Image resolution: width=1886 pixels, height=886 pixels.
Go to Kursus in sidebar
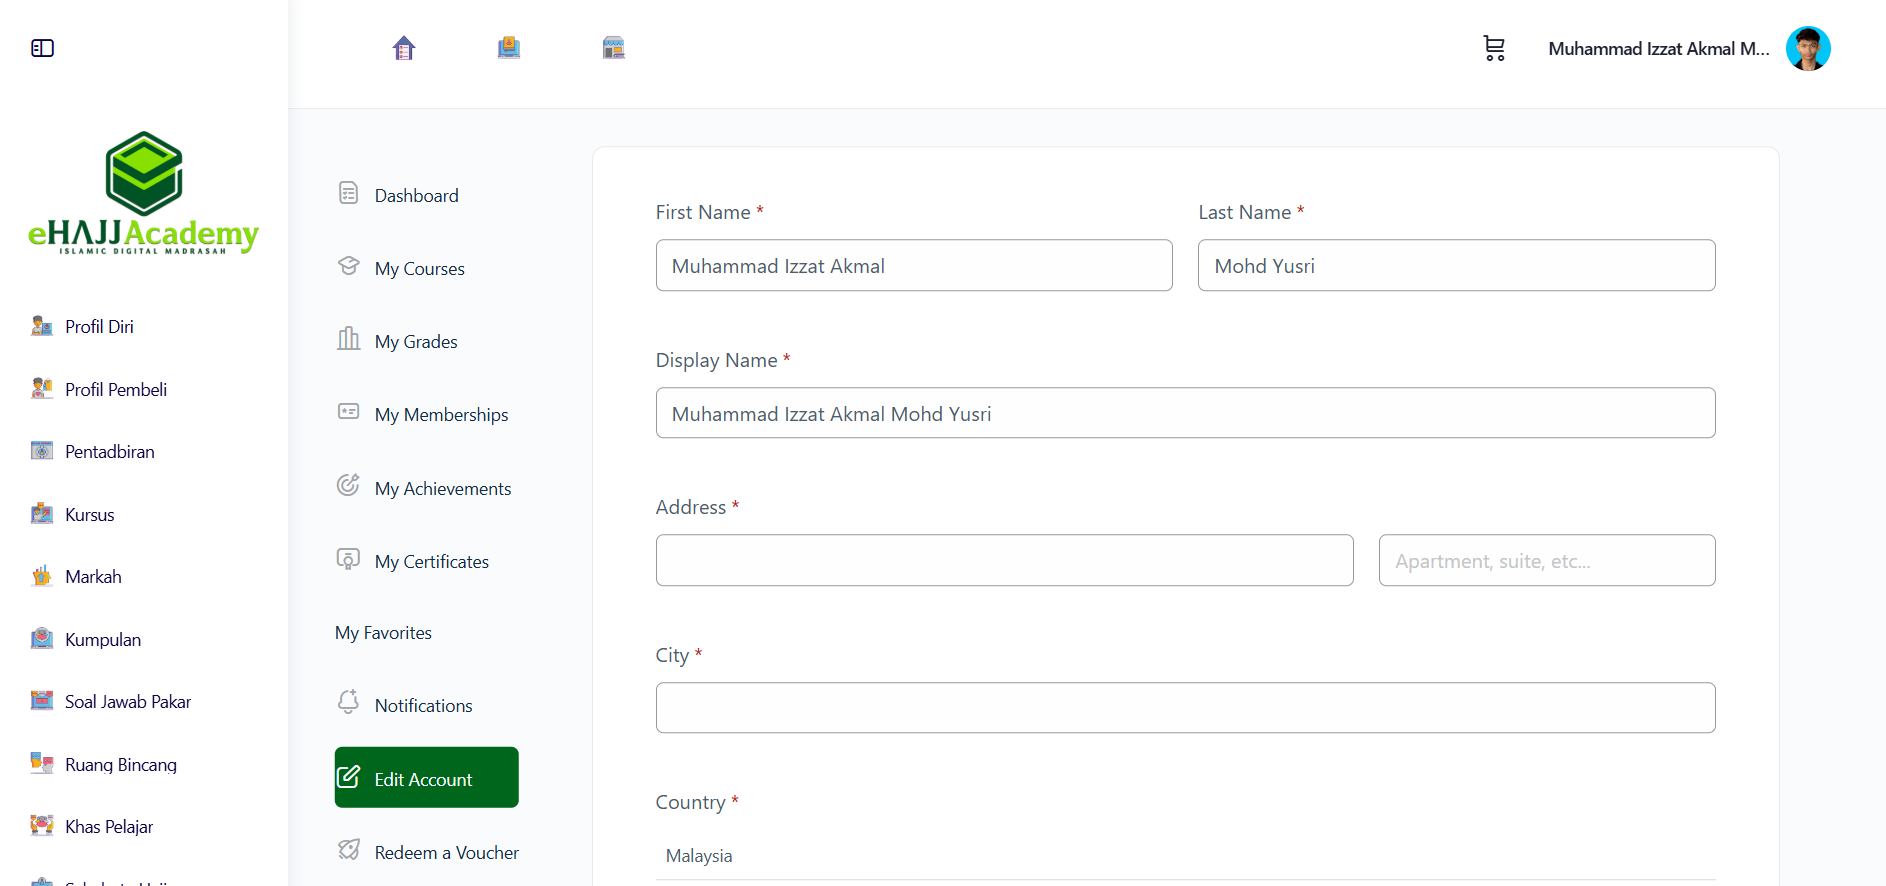[x=89, y=514]
